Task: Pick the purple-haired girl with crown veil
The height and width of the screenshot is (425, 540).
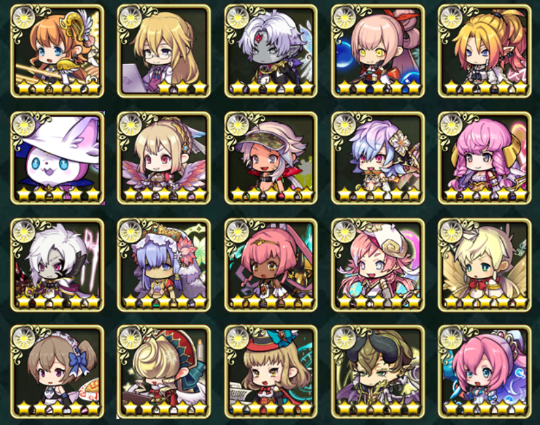Action: [x=164, y=265]
